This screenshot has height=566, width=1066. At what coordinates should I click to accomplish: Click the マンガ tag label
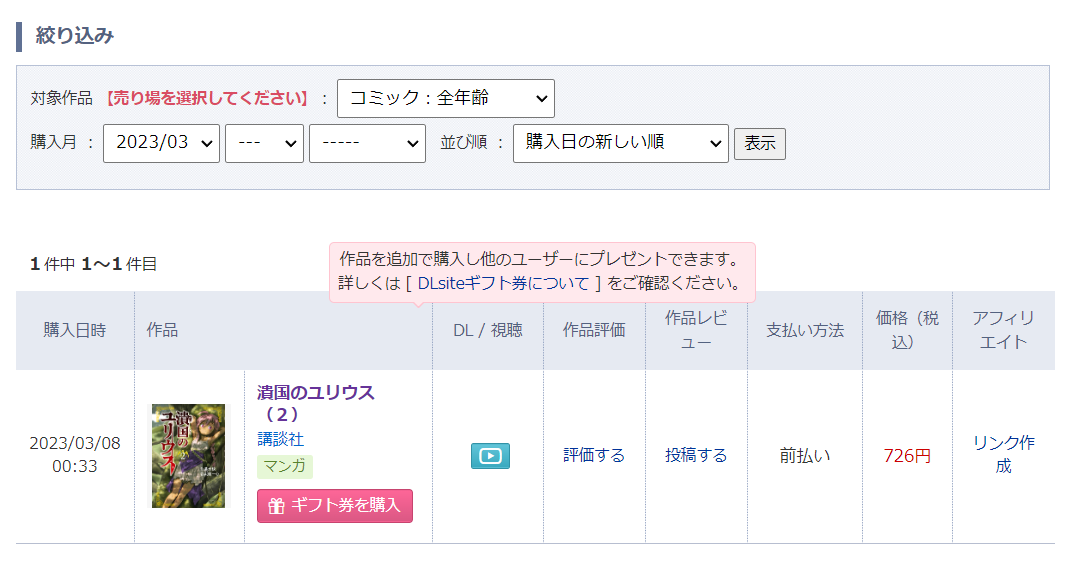point(285,467)
